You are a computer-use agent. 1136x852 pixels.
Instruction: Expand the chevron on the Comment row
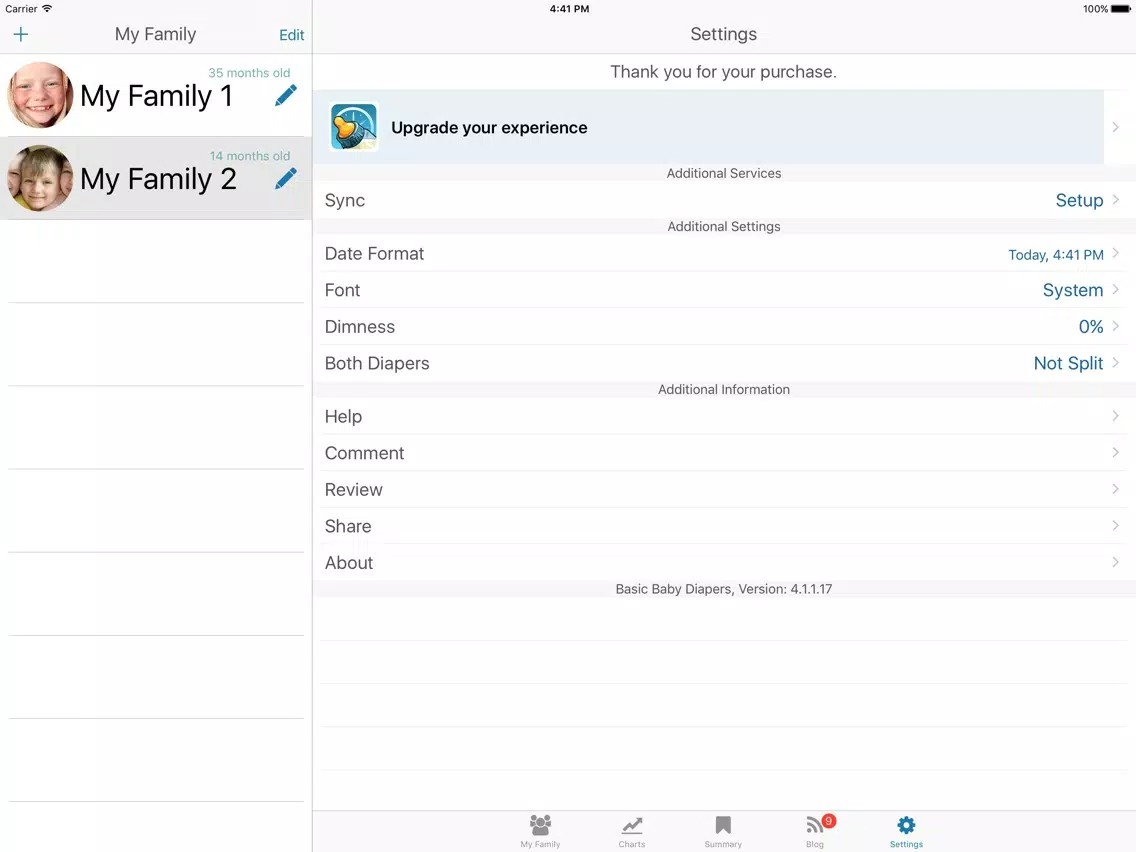(1116, 452)
